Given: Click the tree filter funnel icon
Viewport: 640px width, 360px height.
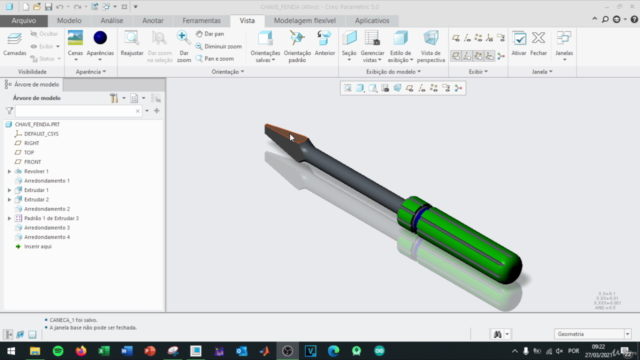Looking at the screenshot, I should click(x=9, y=111).
